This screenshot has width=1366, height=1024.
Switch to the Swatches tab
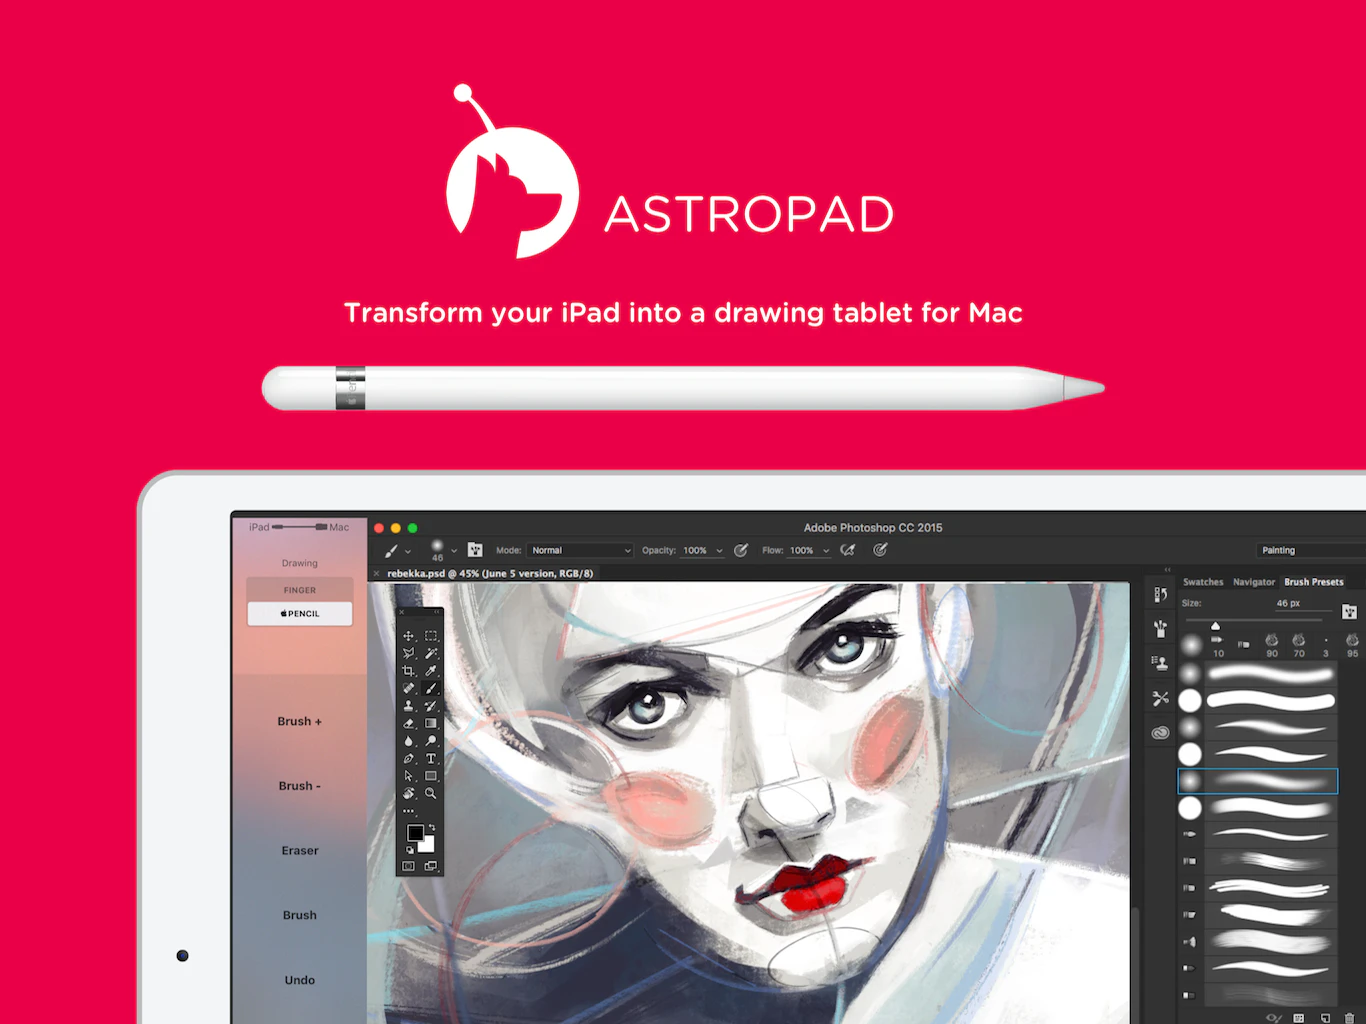tap(1203, 581)
